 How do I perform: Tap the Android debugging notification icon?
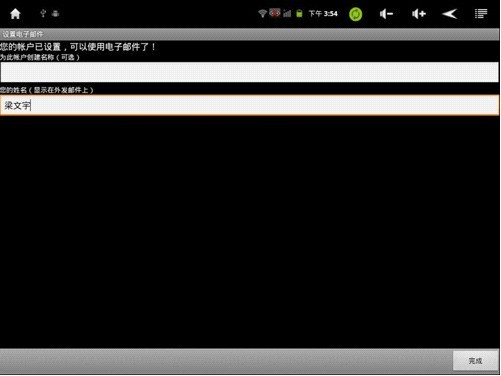[56, 13]
